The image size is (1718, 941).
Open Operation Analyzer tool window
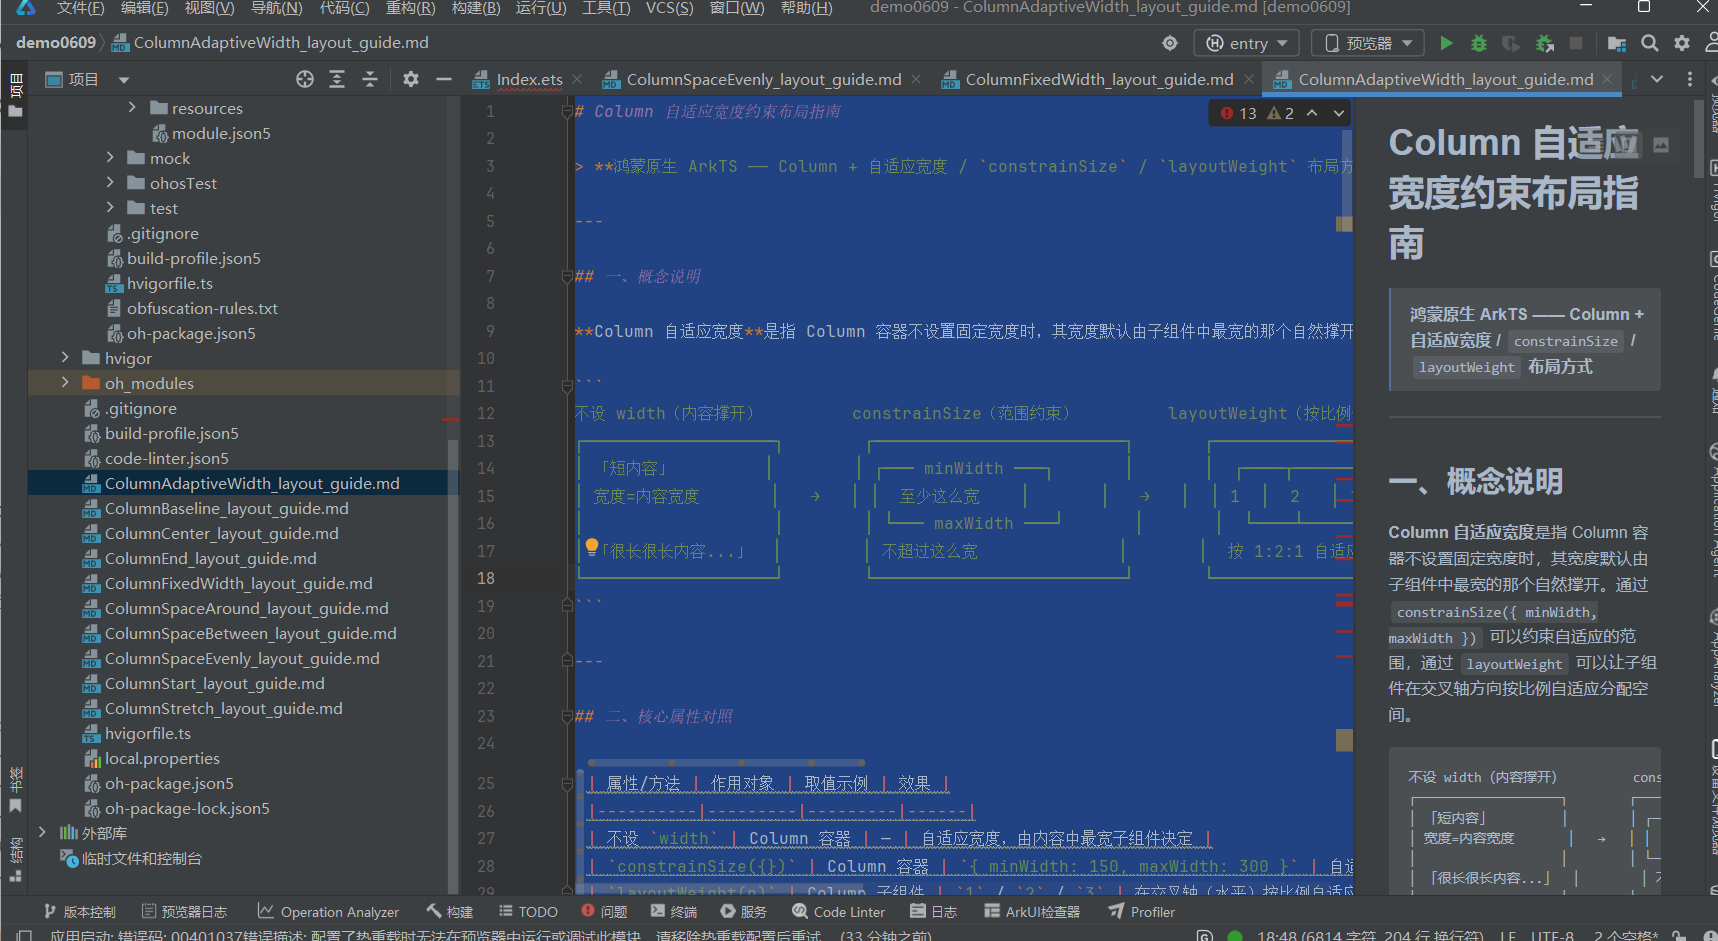click(328, 912)
